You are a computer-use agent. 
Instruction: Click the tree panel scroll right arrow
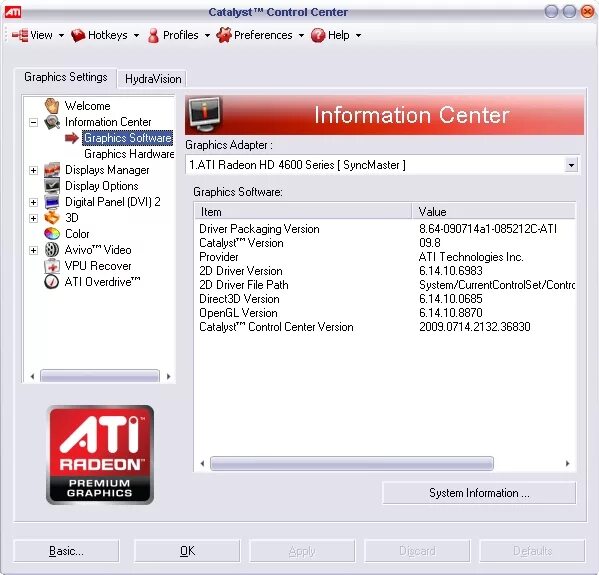[x=168, y=376]
